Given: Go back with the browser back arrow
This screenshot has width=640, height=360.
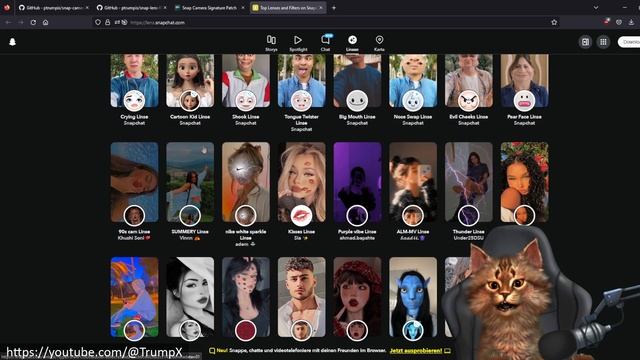Looking at the screenshot, I should (x=8, y=22).
